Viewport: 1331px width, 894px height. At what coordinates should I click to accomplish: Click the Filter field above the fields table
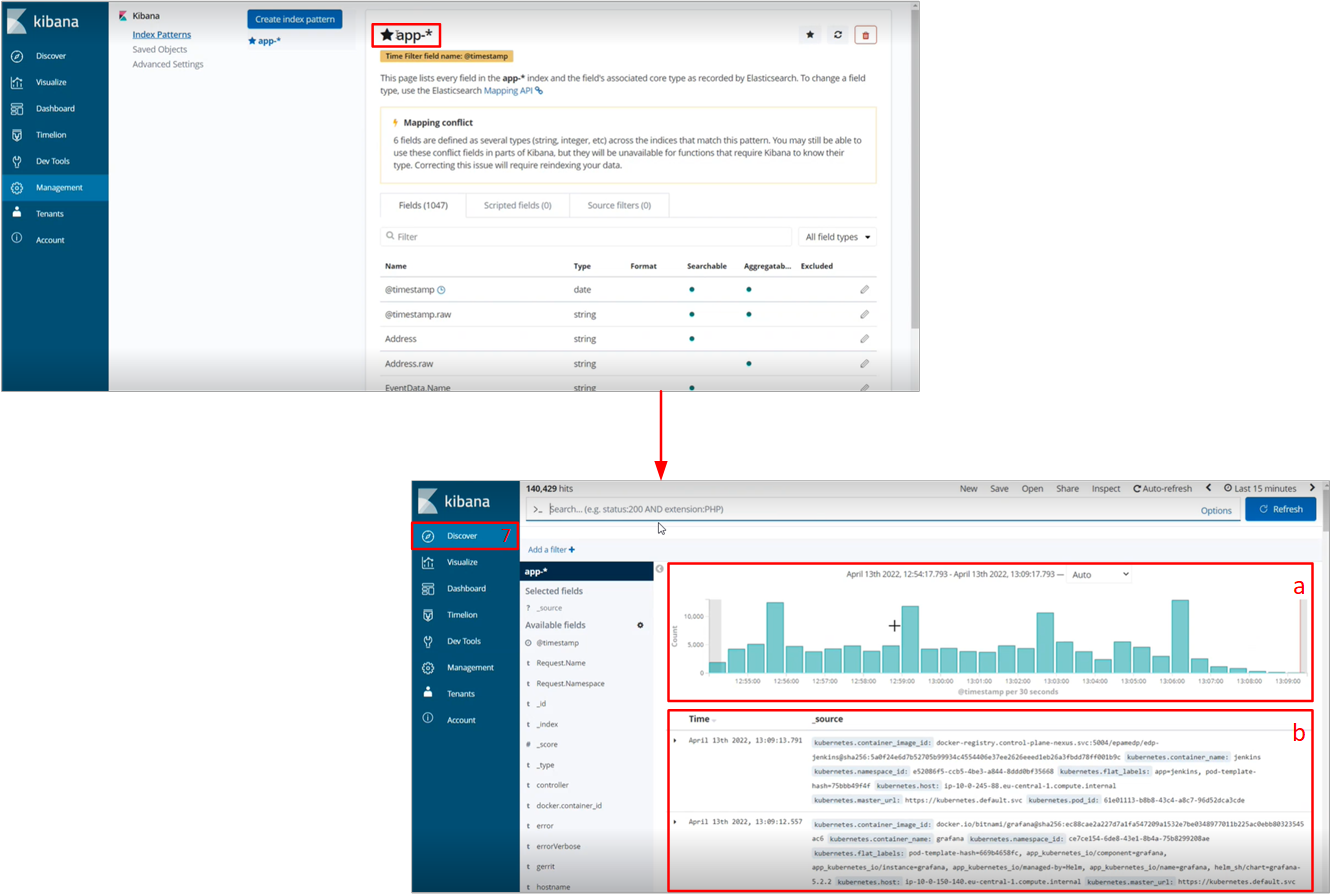point(584,237)
